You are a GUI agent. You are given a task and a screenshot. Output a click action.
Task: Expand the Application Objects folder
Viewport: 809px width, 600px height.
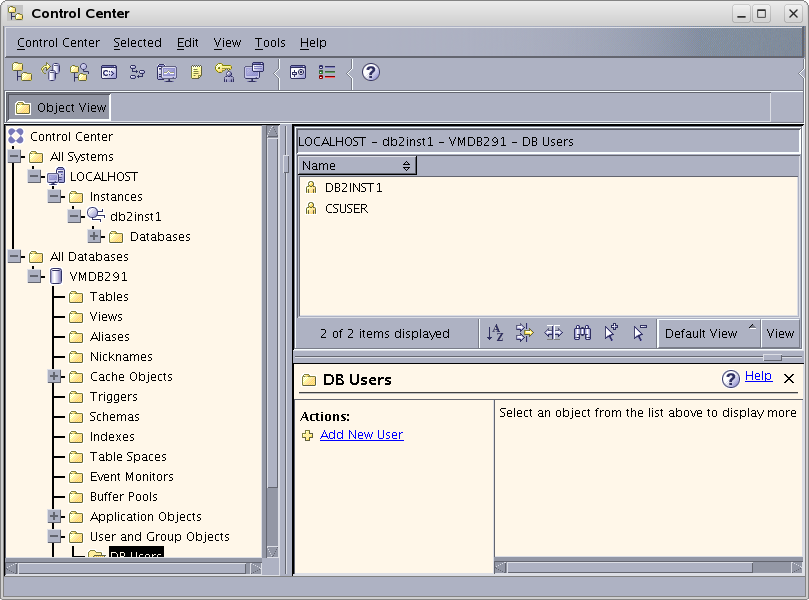pos(54,516)
